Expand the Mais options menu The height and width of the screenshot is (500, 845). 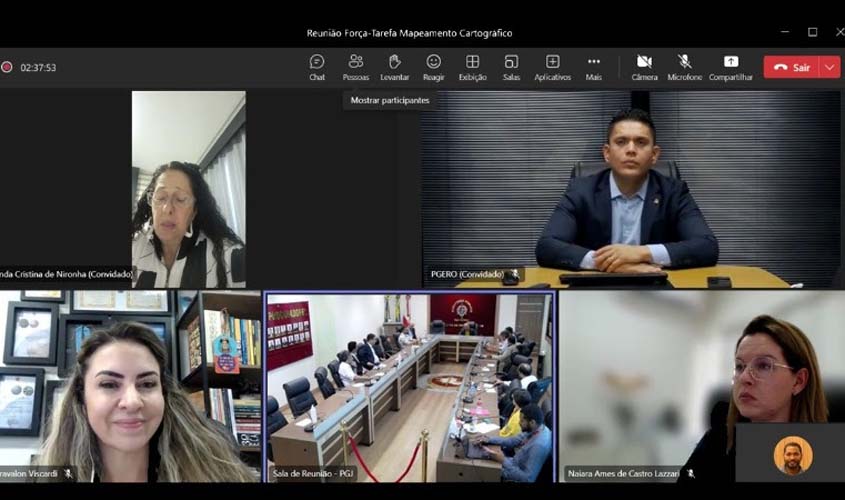point(594,67)
